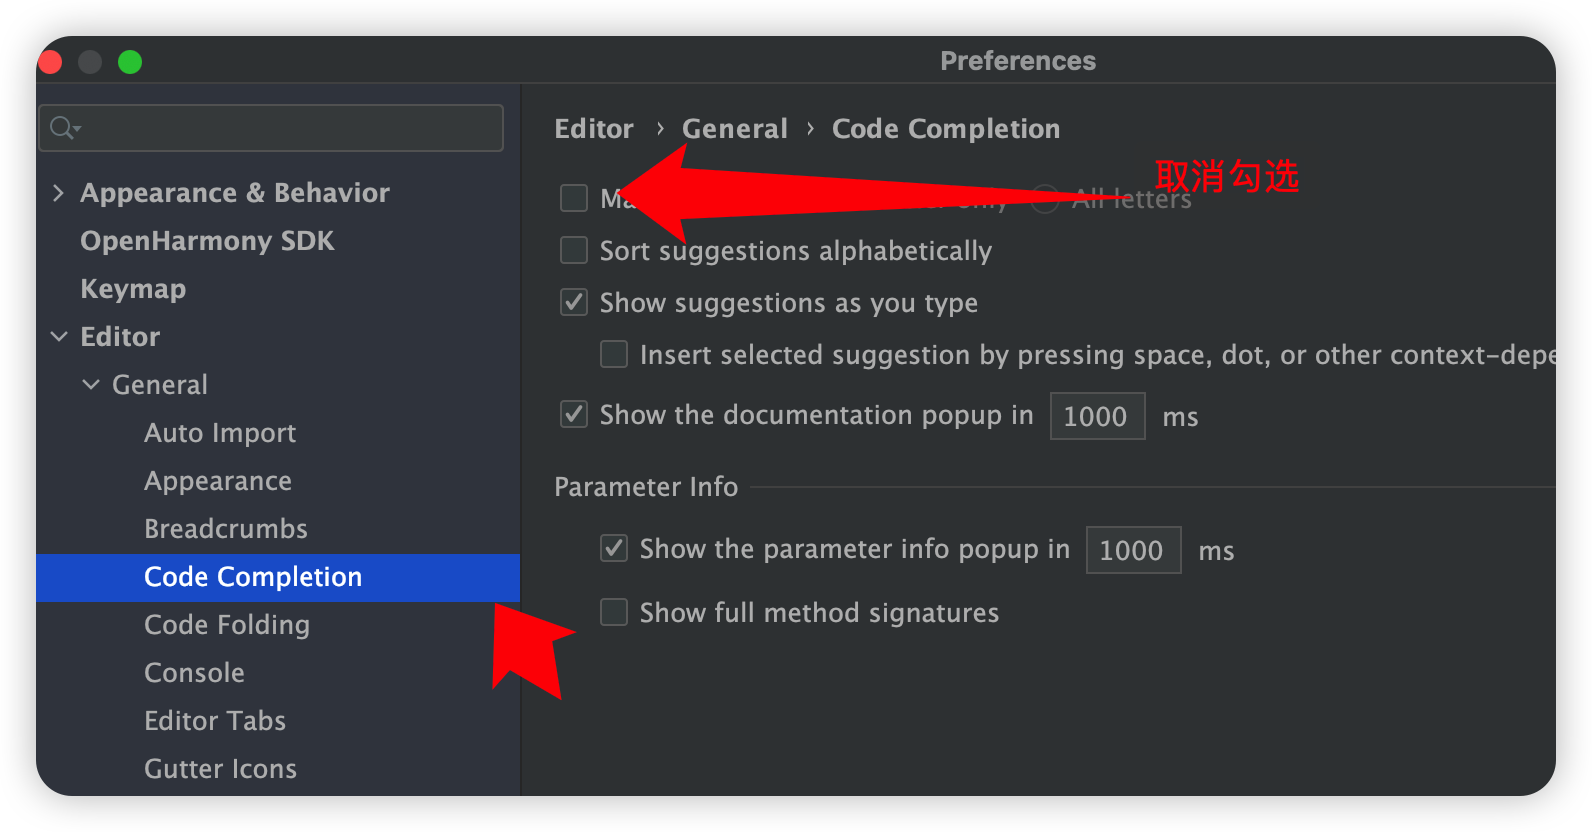Viewport: 1592px width, 832px height.
Task: Uncheck Show the parameter info popup
Action: point(614,548)
